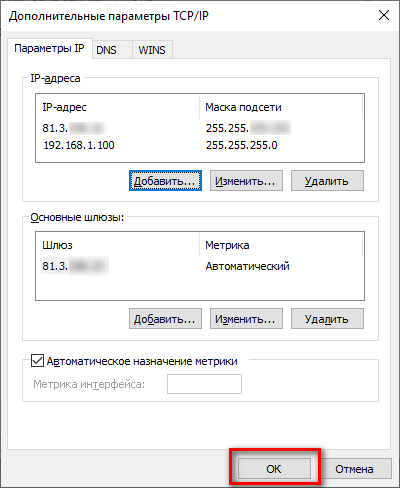Open the WINS tab
The height and width of the screenshot is (488, 400).
(152, 50)
